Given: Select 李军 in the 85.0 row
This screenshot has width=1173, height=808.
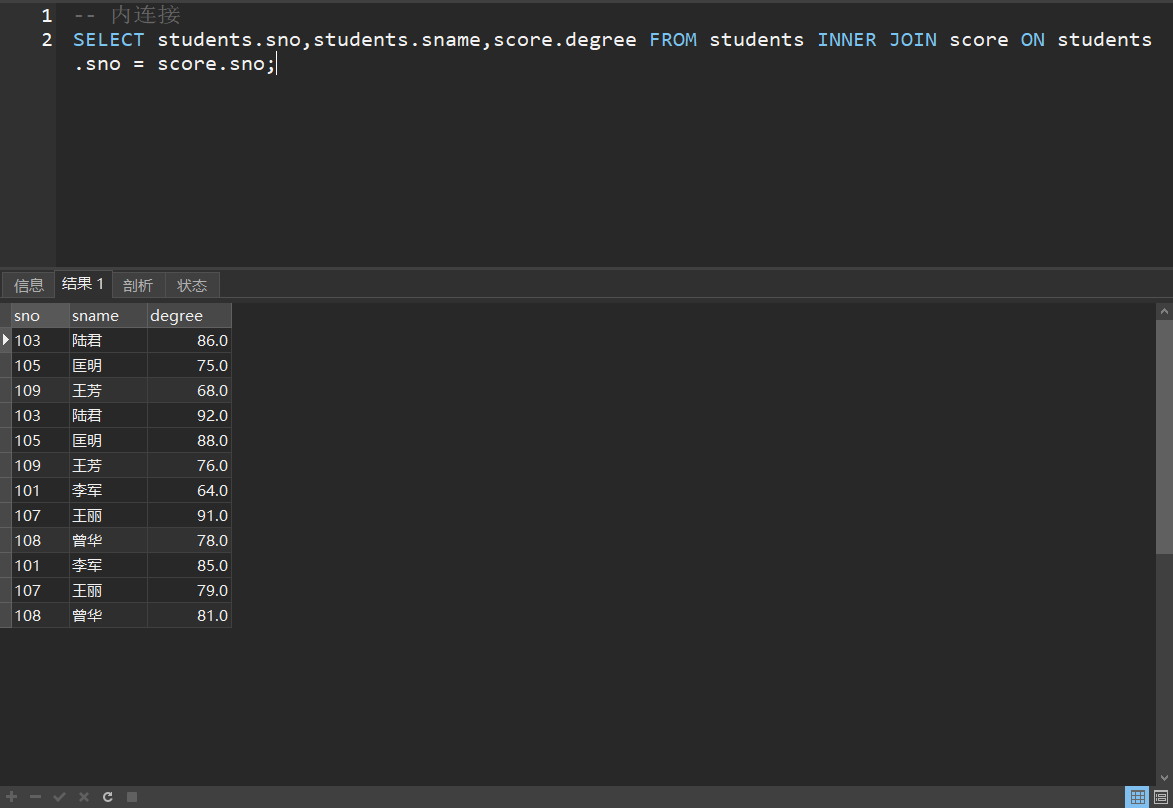Looking at the screenshot, I should 108,566.
